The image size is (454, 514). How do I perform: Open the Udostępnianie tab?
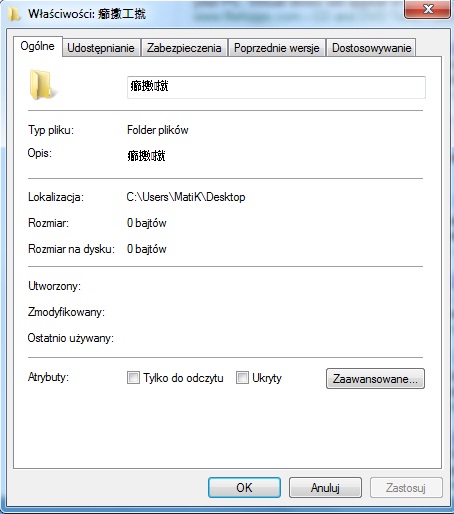click(101, 48)
